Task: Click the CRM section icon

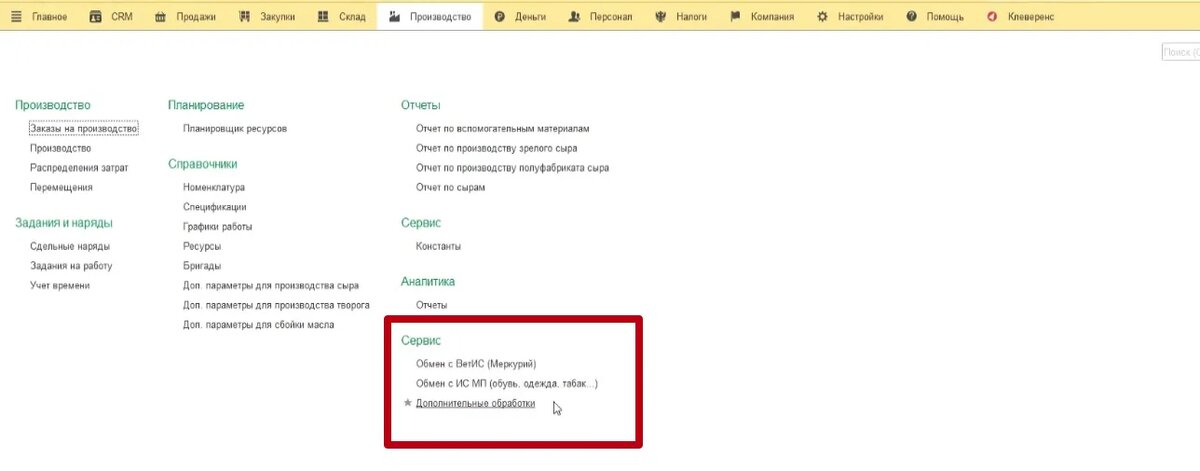Action: [x=95, y=17]
